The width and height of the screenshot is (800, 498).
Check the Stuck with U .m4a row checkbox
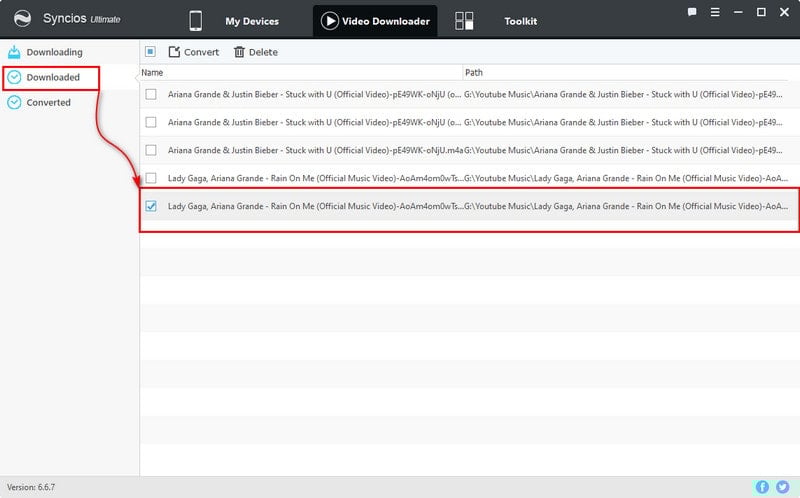[x=151, y=150]
